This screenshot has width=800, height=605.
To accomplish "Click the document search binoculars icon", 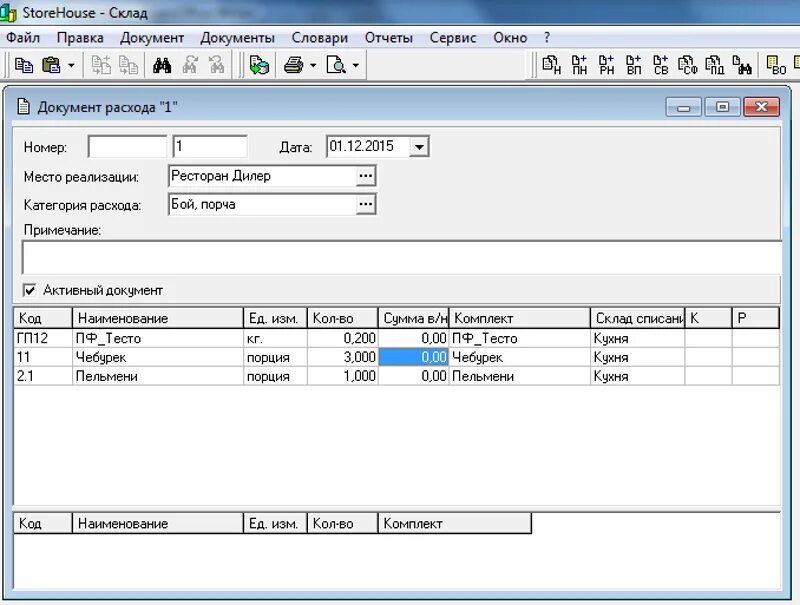I will [x=742, y=65].
